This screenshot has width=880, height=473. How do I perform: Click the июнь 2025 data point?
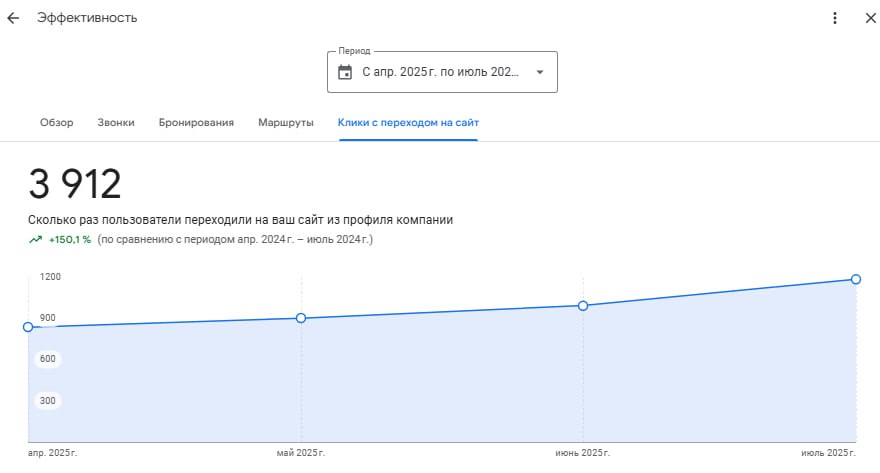click(583, 305)
